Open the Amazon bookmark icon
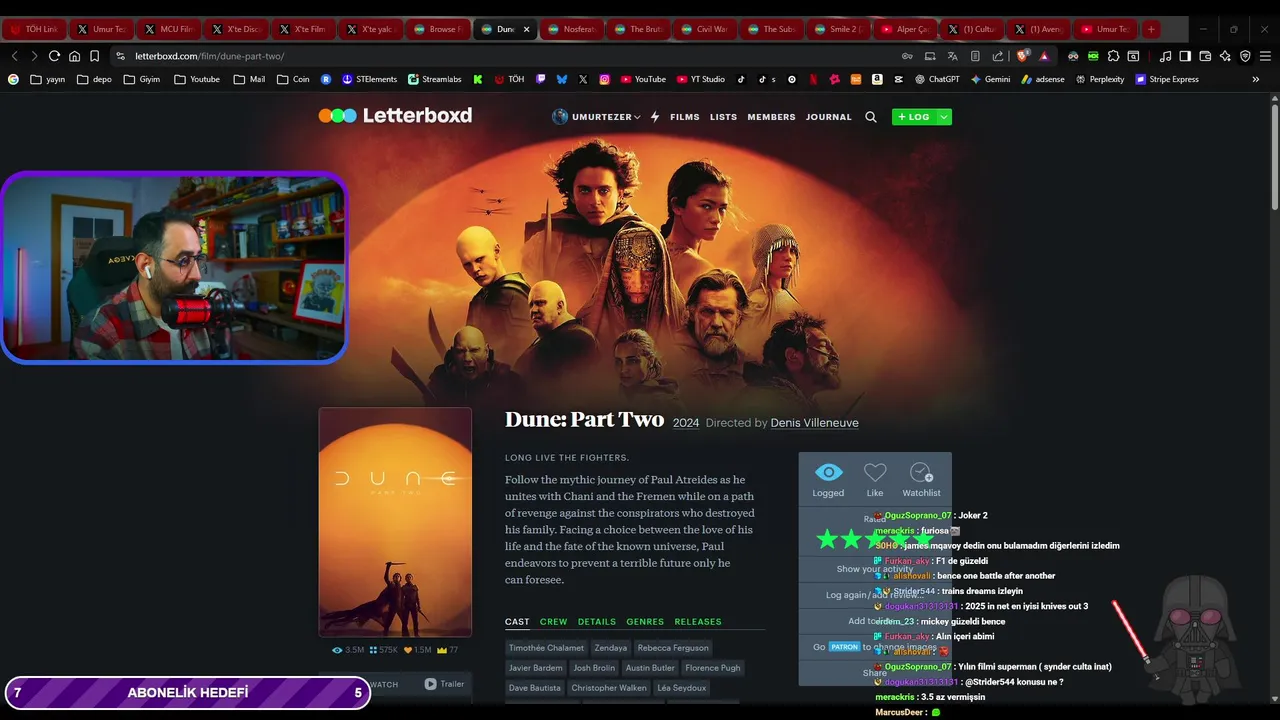 [x=877, y=79]
